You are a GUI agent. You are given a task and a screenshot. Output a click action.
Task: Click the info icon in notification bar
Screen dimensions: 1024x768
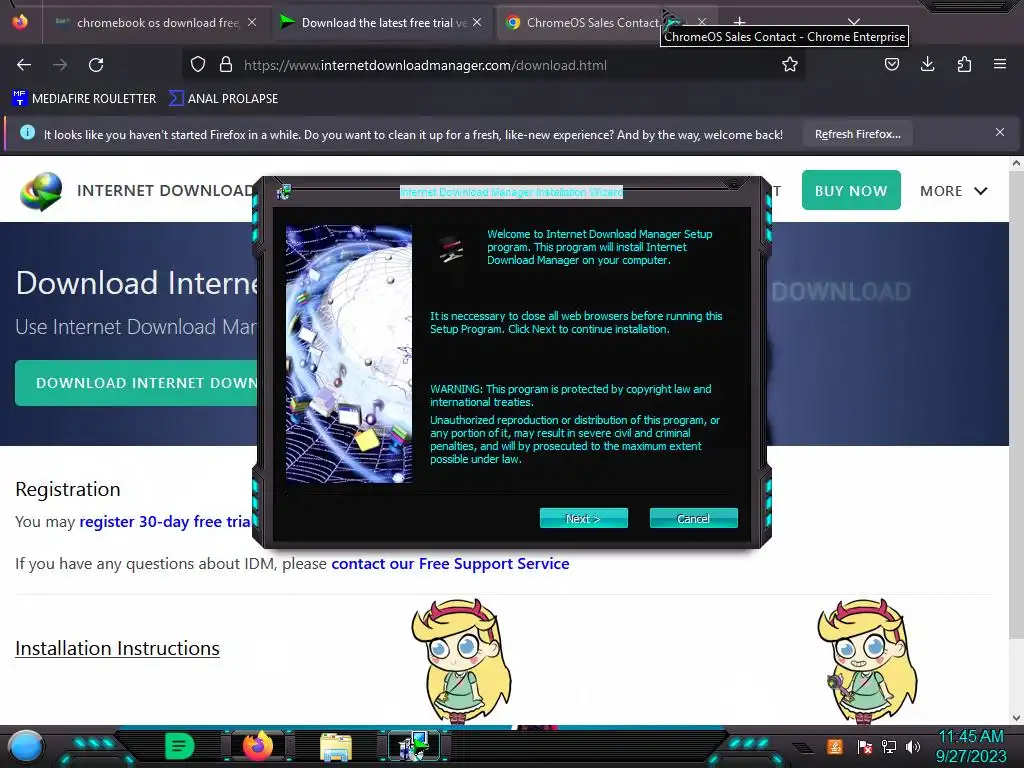click(x=27, y=133)
